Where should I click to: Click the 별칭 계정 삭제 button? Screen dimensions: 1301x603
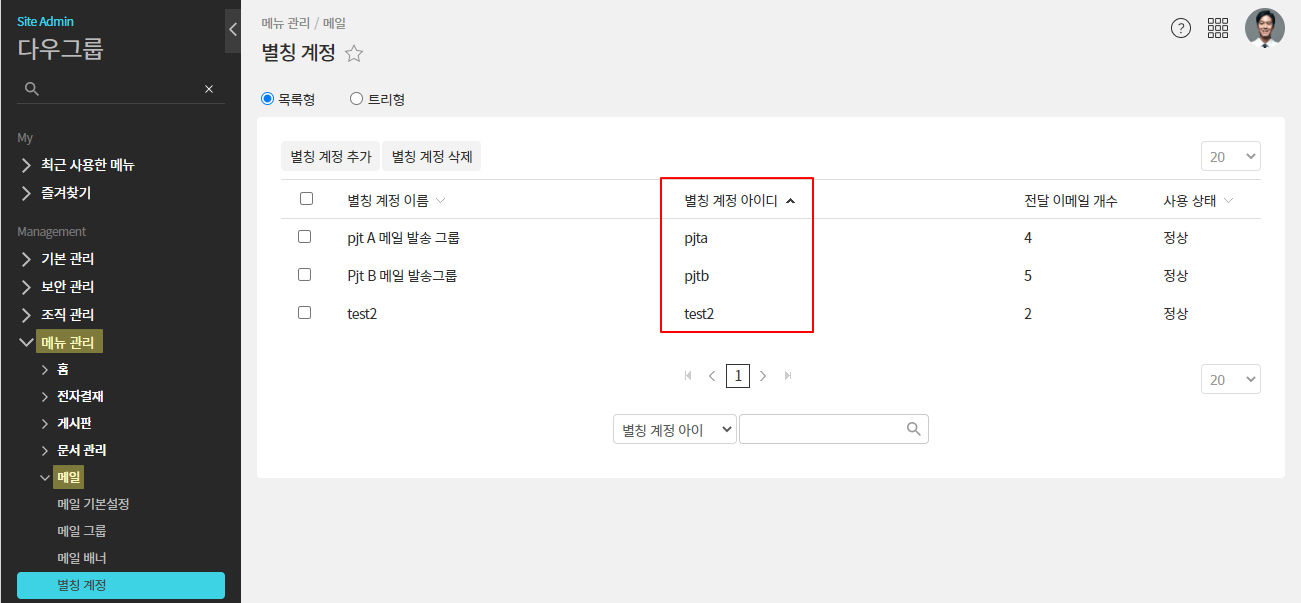coord(432,157)
